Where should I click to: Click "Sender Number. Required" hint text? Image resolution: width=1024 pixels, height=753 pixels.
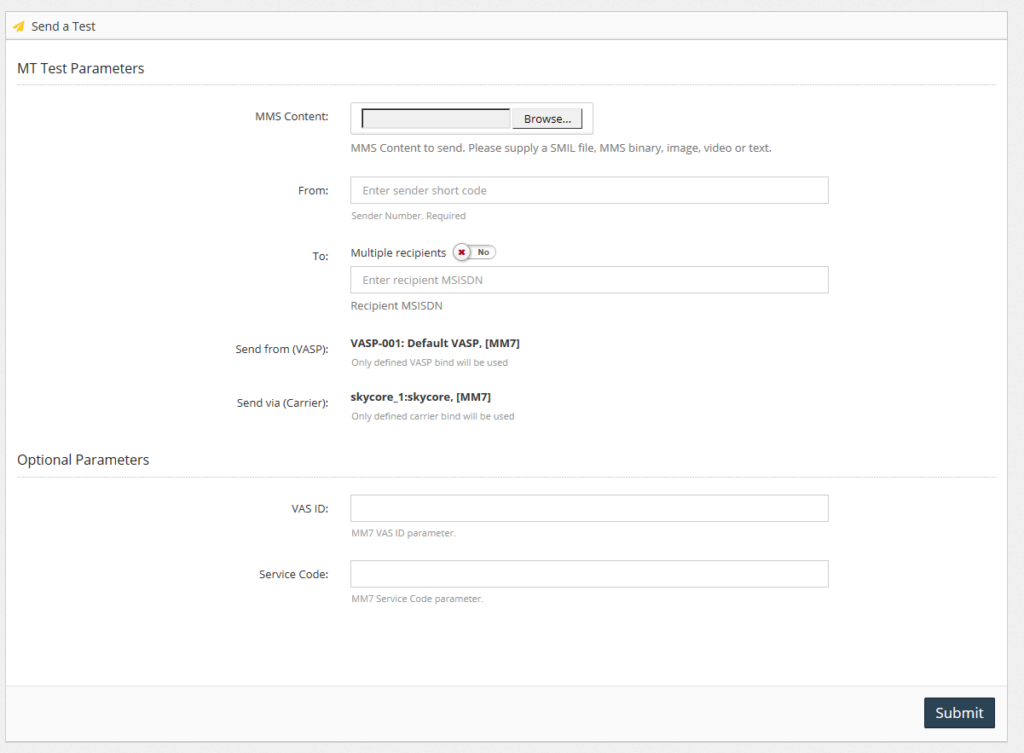(x=408, y=216)
